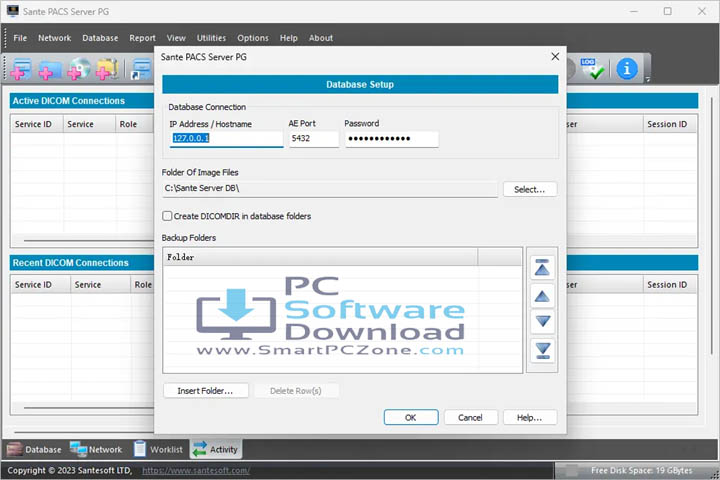Click the Sante PACS Server window icon
Image resolution: width=720 pixels, height=480 pixels.
[x=12, y=11]
